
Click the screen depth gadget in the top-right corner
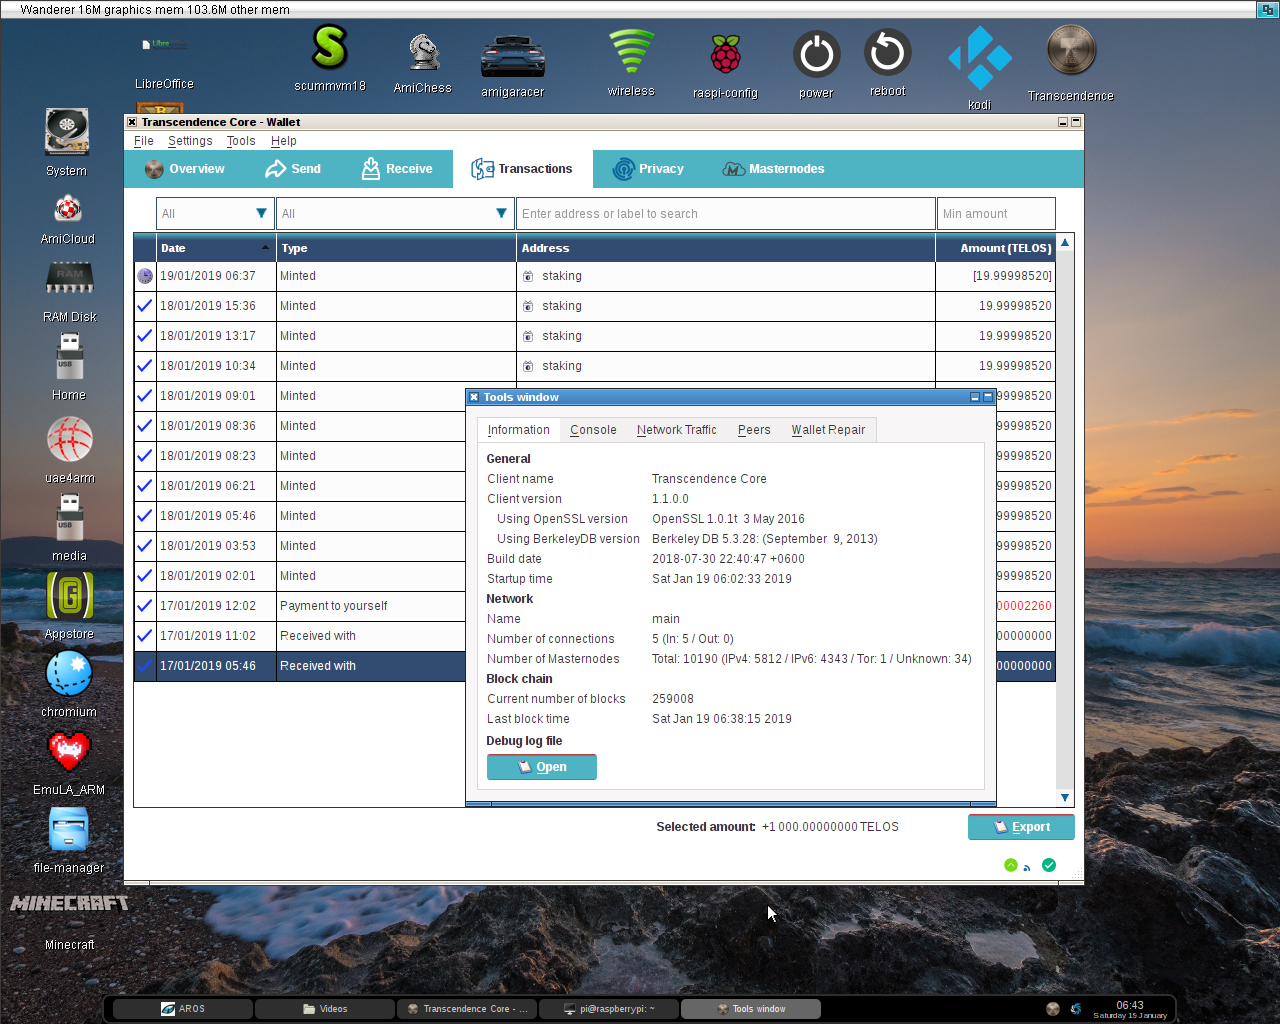[x=1267, y=9]
